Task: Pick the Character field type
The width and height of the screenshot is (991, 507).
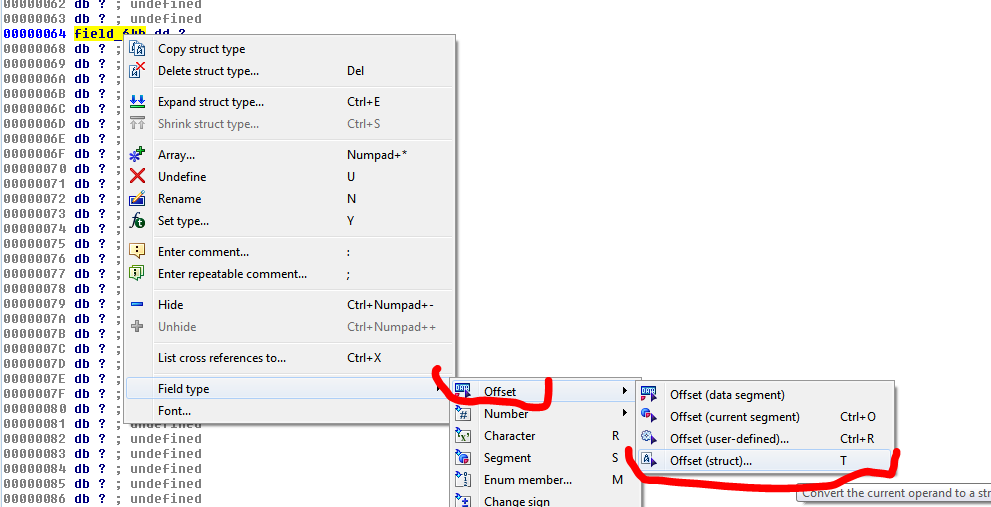Action: [509, 436]
